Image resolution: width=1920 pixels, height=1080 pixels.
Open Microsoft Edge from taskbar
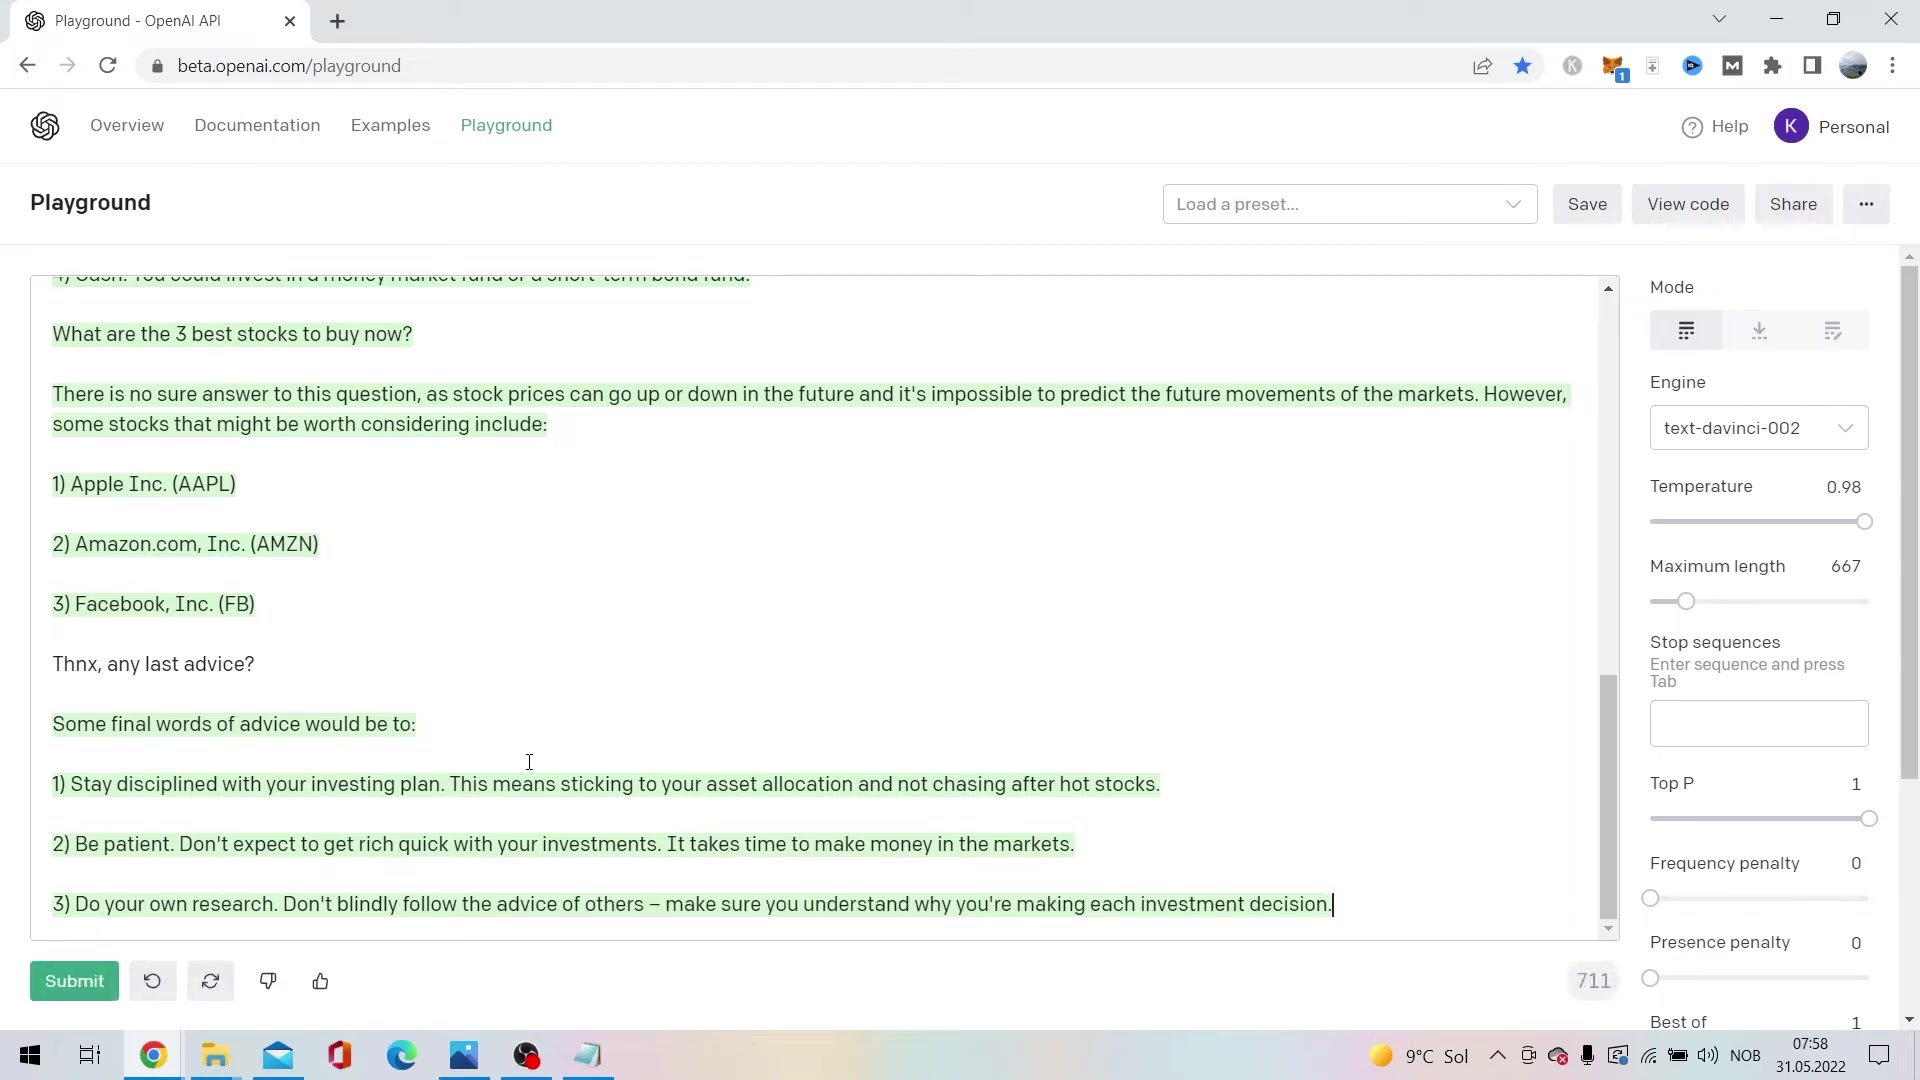tap(401, 1055)
